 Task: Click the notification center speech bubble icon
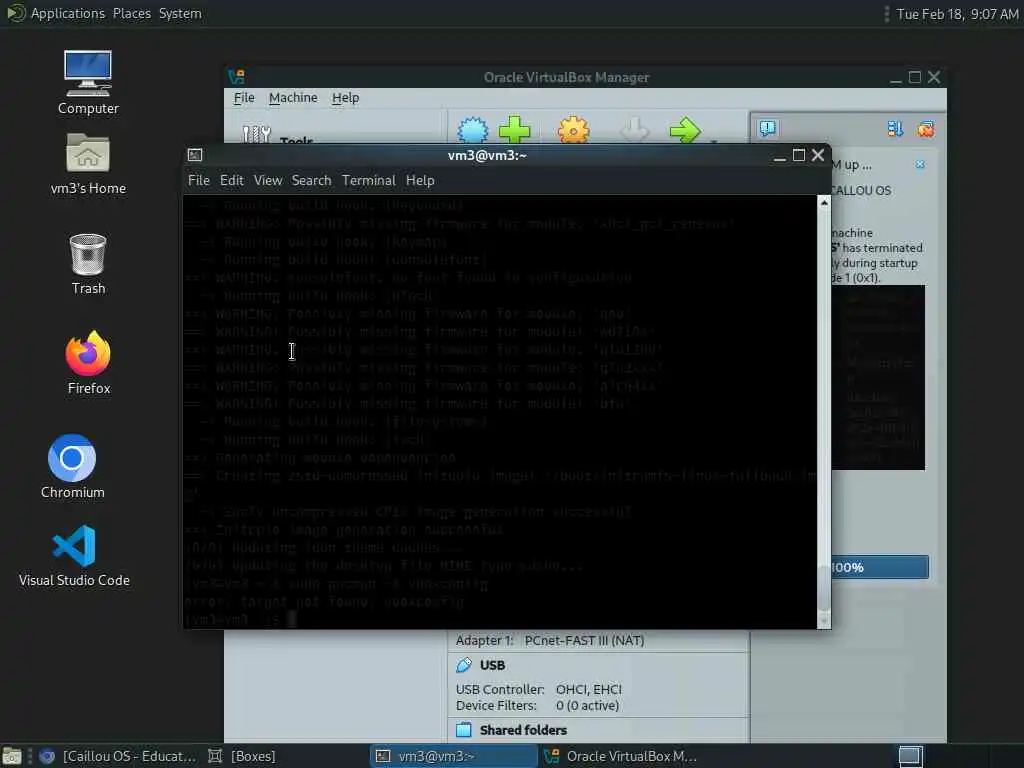click(x=768, y=129)
